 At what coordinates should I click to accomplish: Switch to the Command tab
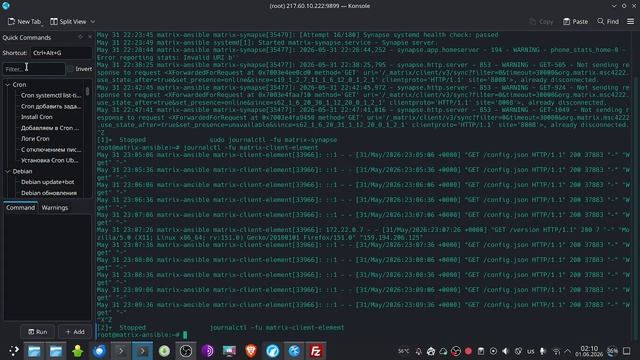point(20,208)
